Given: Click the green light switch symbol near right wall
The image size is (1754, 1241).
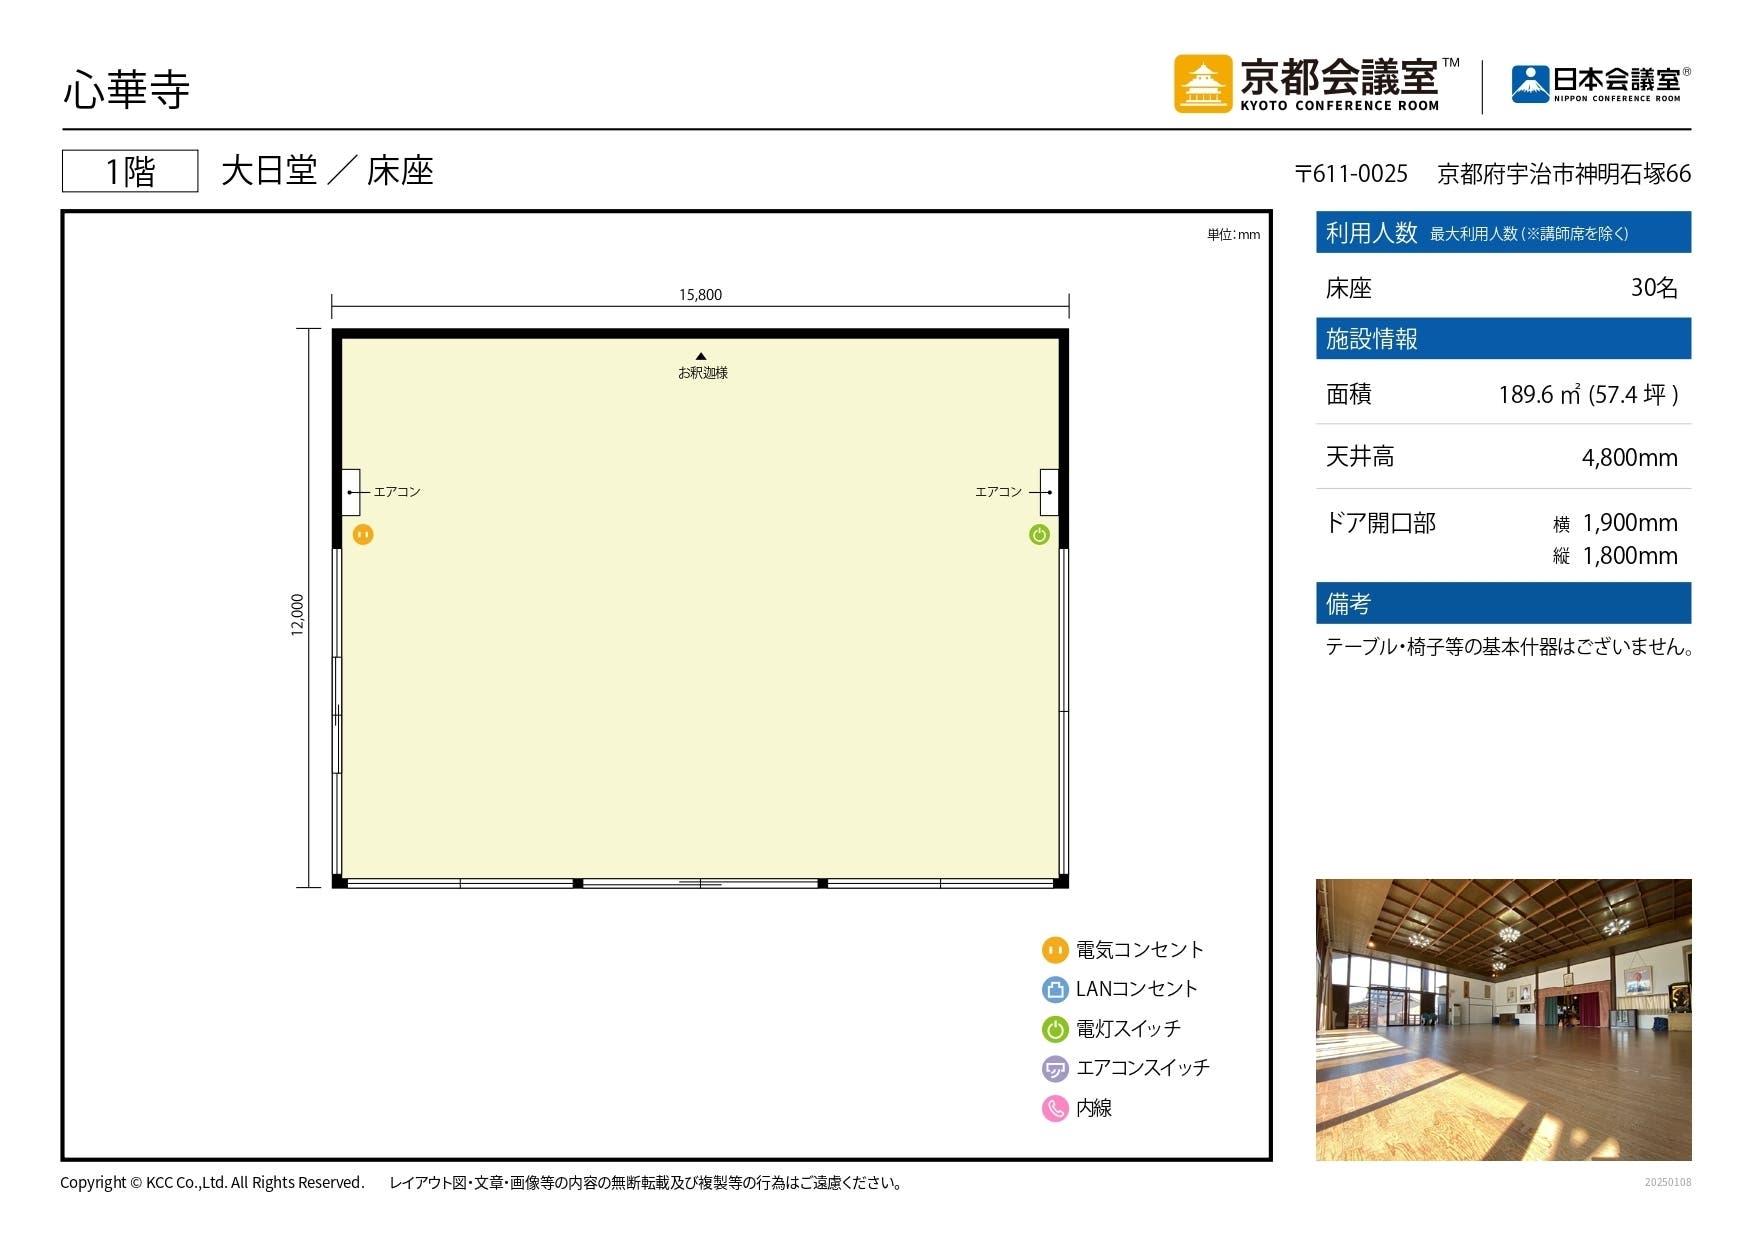Looking at the screenshot, I should pyautogui.click(x=1040, y=535).
